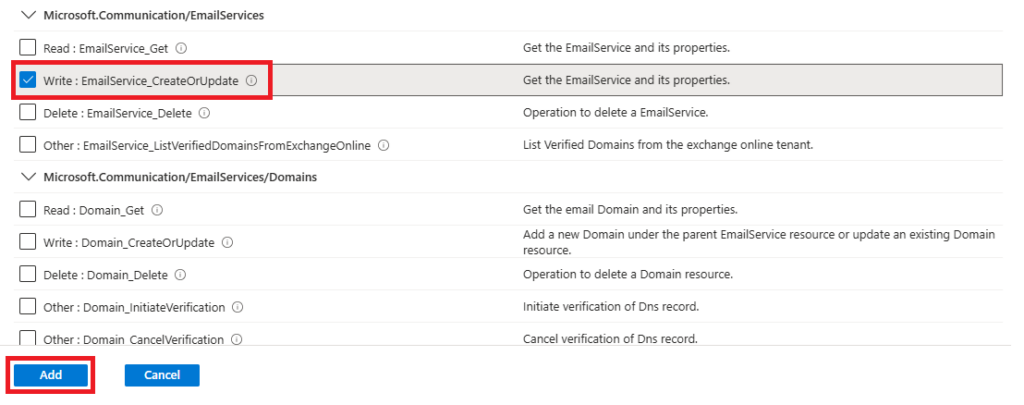The height and width of the screenshot is (405, 1024).
Task: Click info icon next to Domain_InitiateVerification
Action: (238, 308)
